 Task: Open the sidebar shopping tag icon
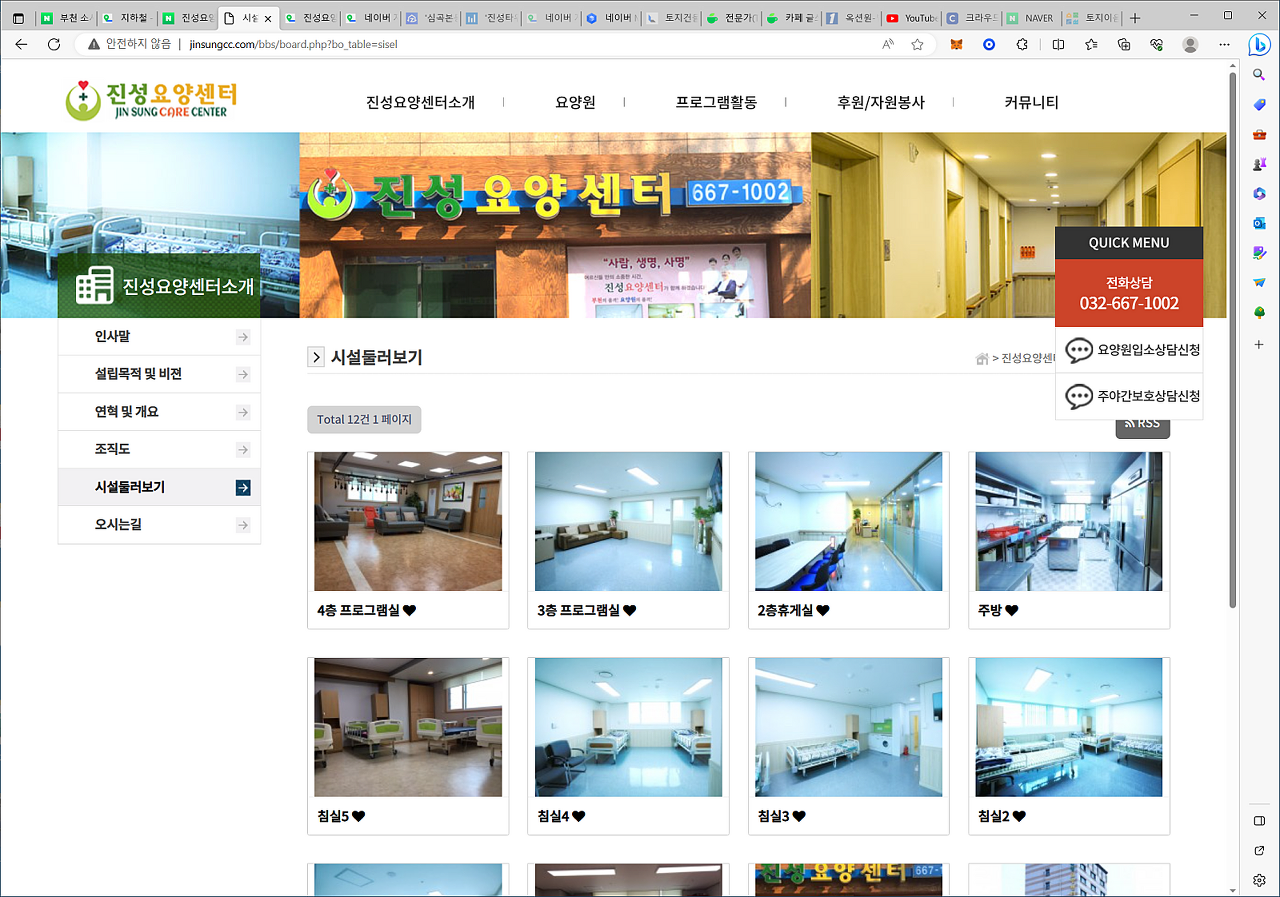click(x=1260, y=104)
